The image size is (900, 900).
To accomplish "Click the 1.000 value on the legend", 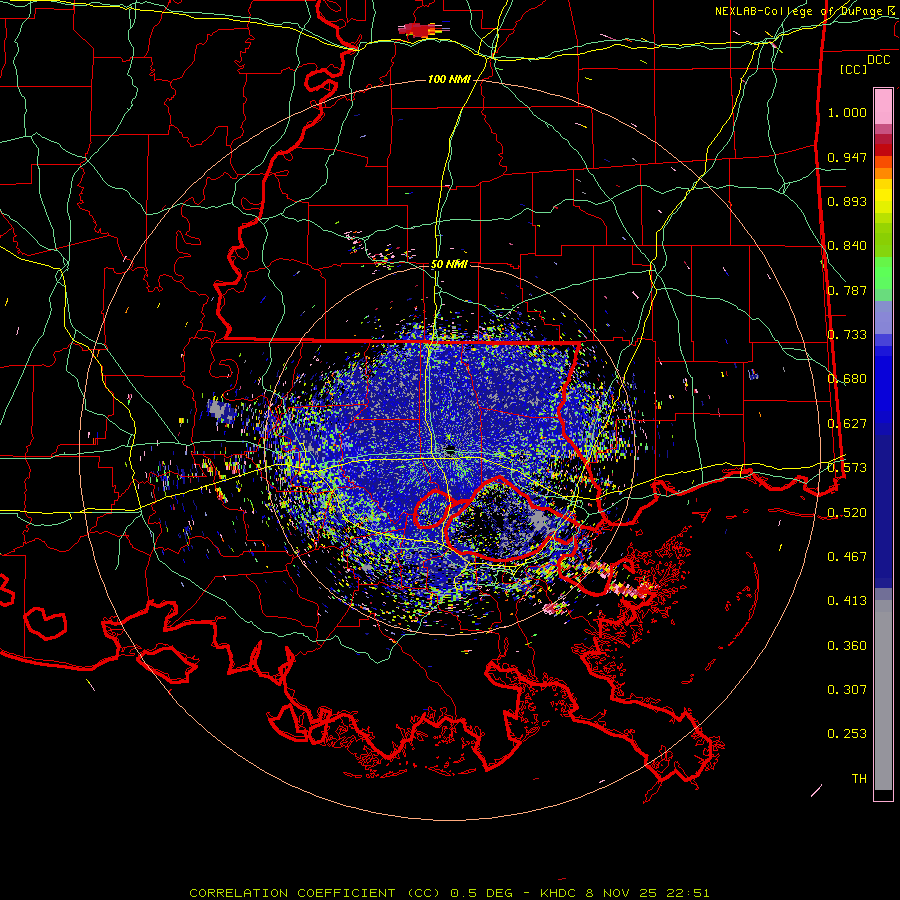I will [847, 112].
